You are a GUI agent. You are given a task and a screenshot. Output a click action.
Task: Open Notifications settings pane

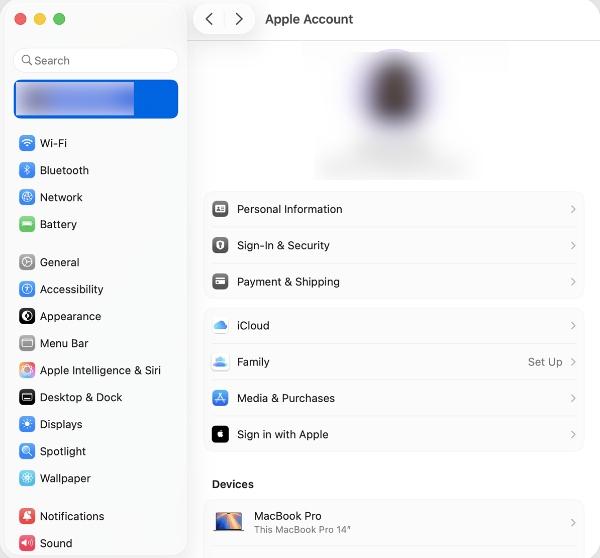96,516
